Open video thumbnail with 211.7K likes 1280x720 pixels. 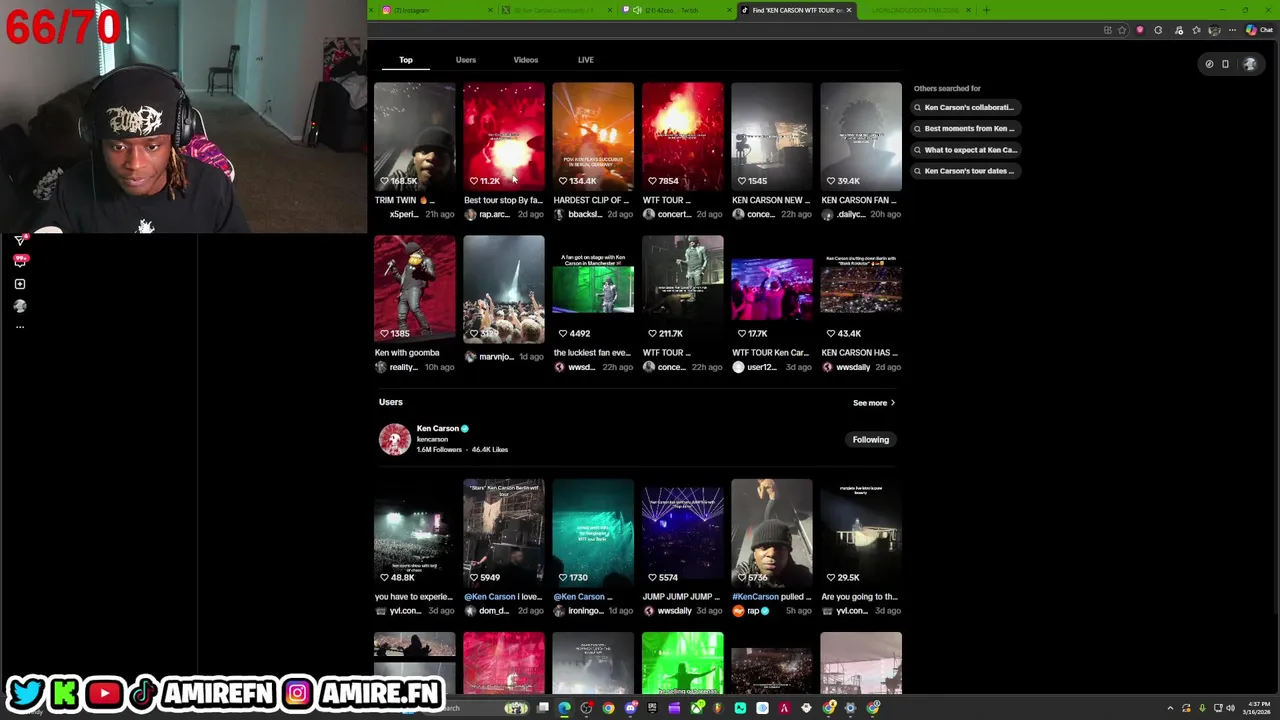tap(683, 289)
